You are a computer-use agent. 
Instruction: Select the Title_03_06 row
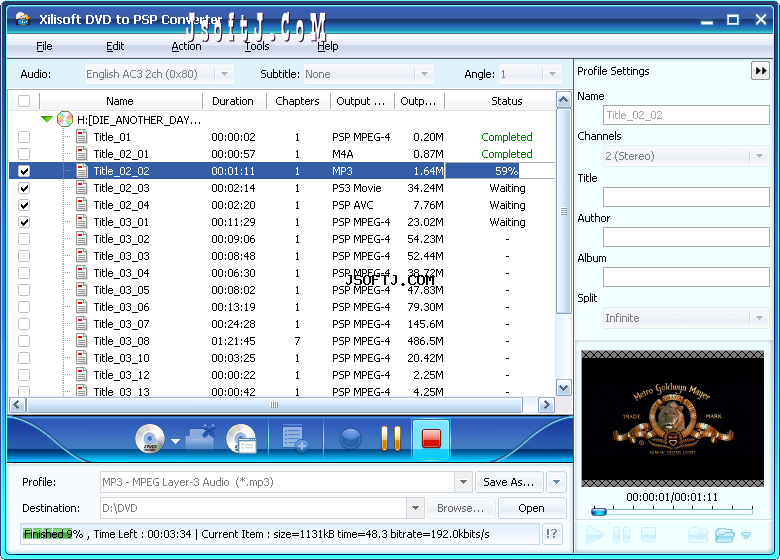tap(282, 307)
